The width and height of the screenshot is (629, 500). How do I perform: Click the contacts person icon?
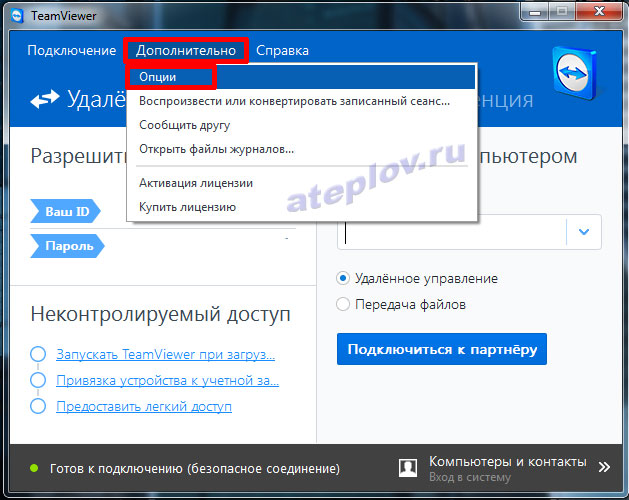pyautogui.click(x=408, y=468)
